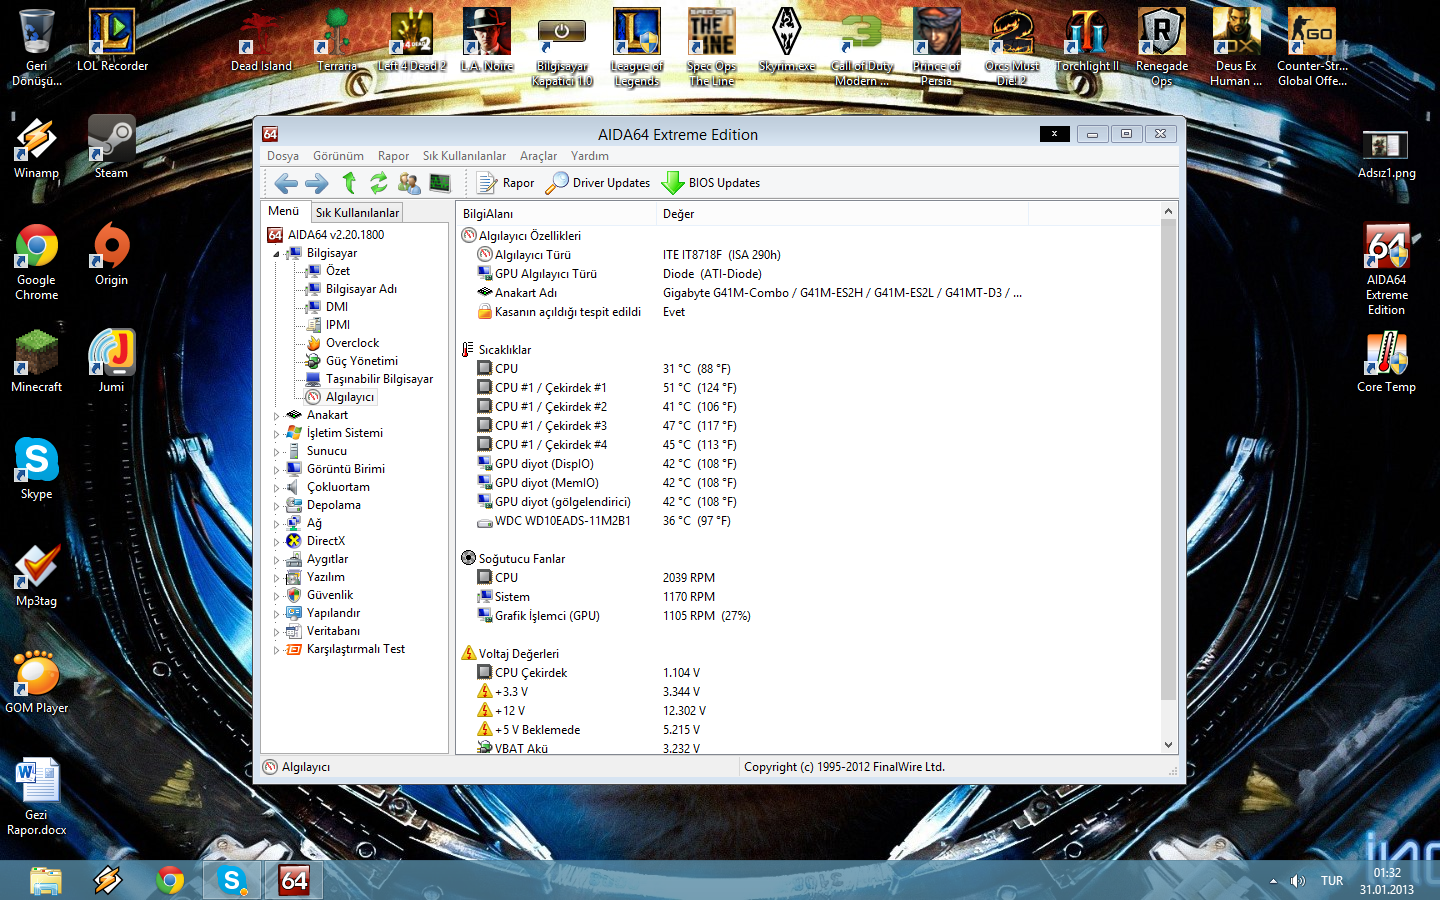The height and width of the screenshot is (900, 1440).
Task: Click Chrome icon in the taskbar
Action: [x=170, y=880]
